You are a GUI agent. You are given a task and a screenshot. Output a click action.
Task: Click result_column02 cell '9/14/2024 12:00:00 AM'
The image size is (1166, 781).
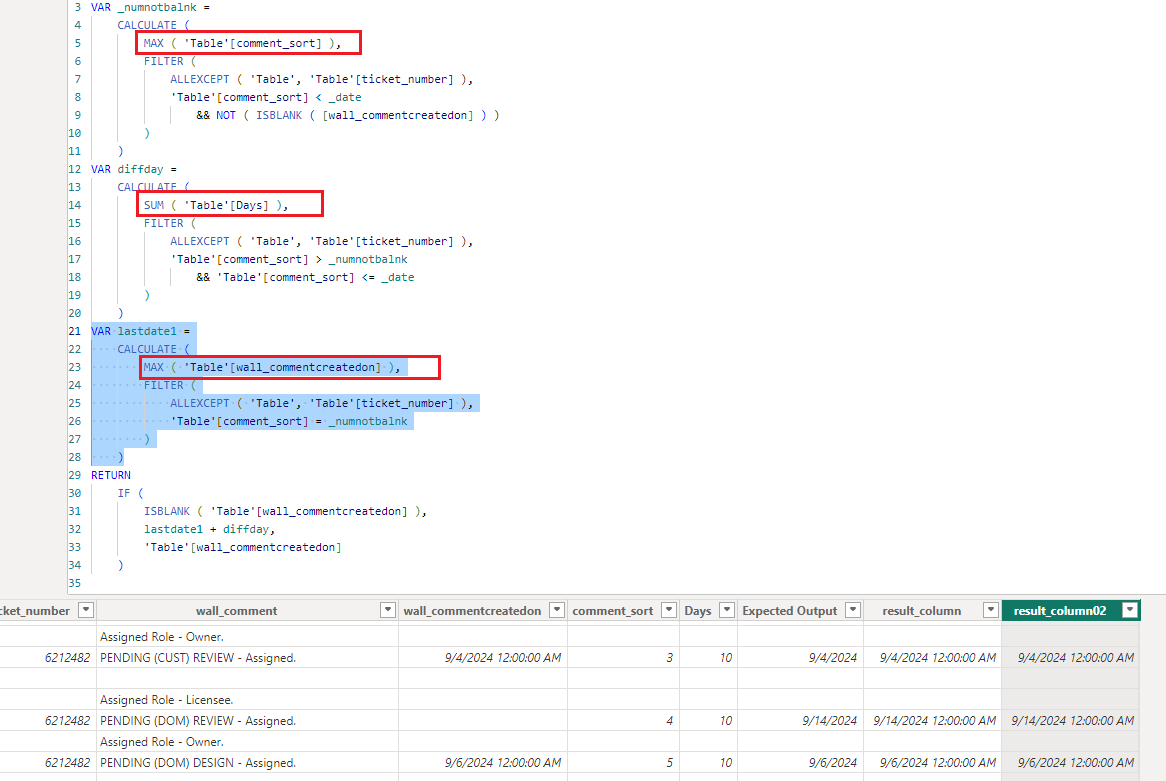click(1072, 721)
